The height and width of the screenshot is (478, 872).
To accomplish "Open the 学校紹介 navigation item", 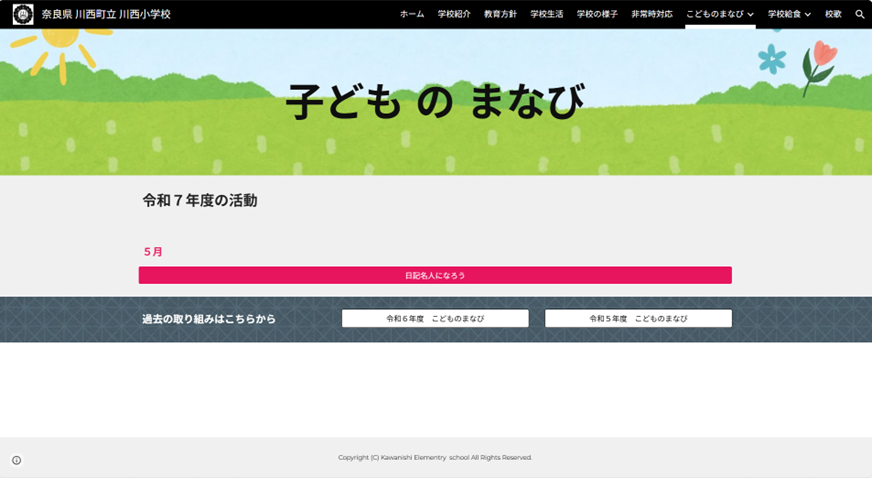I will (453, 15).
